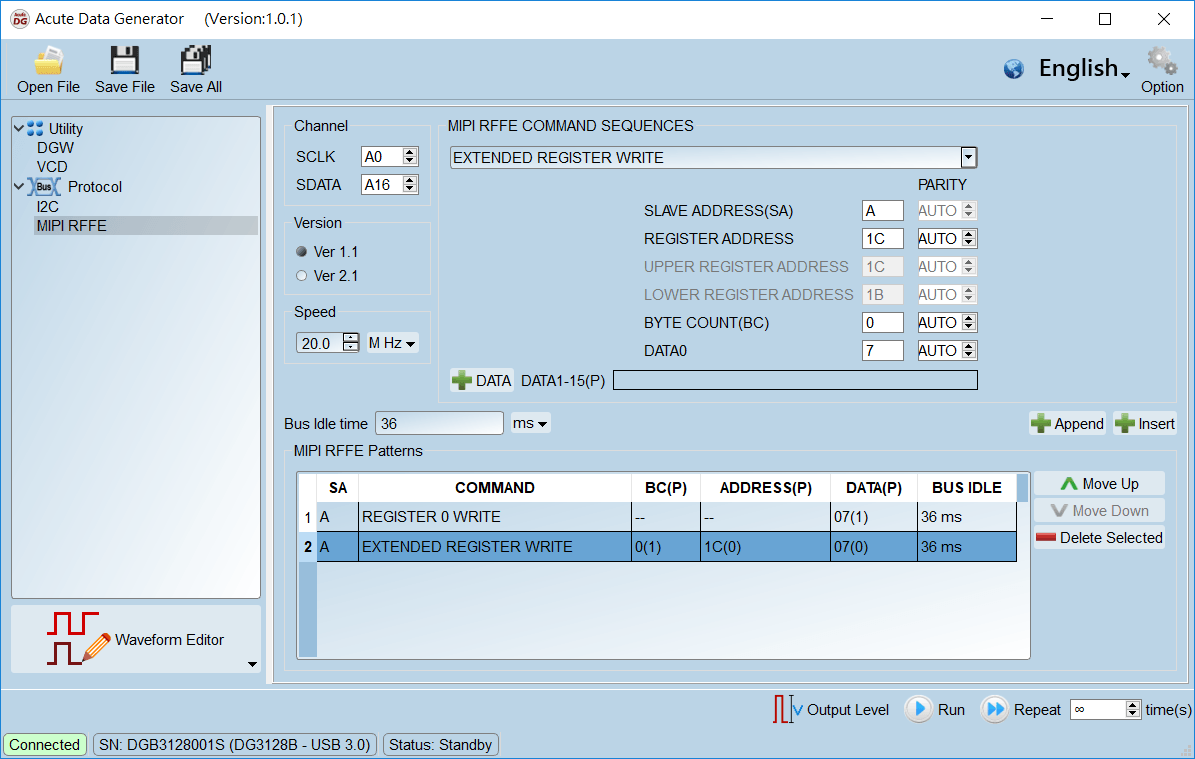The height and width of the screenshot is (759, 1195).
Task: Click the Bus Idle time input field
Action: point(438,423)
